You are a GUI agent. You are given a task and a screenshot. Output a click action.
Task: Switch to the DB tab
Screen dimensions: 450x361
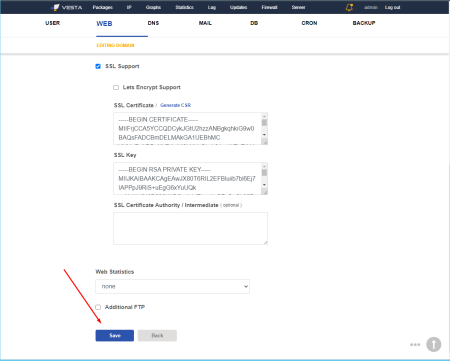tap(254, 23)
